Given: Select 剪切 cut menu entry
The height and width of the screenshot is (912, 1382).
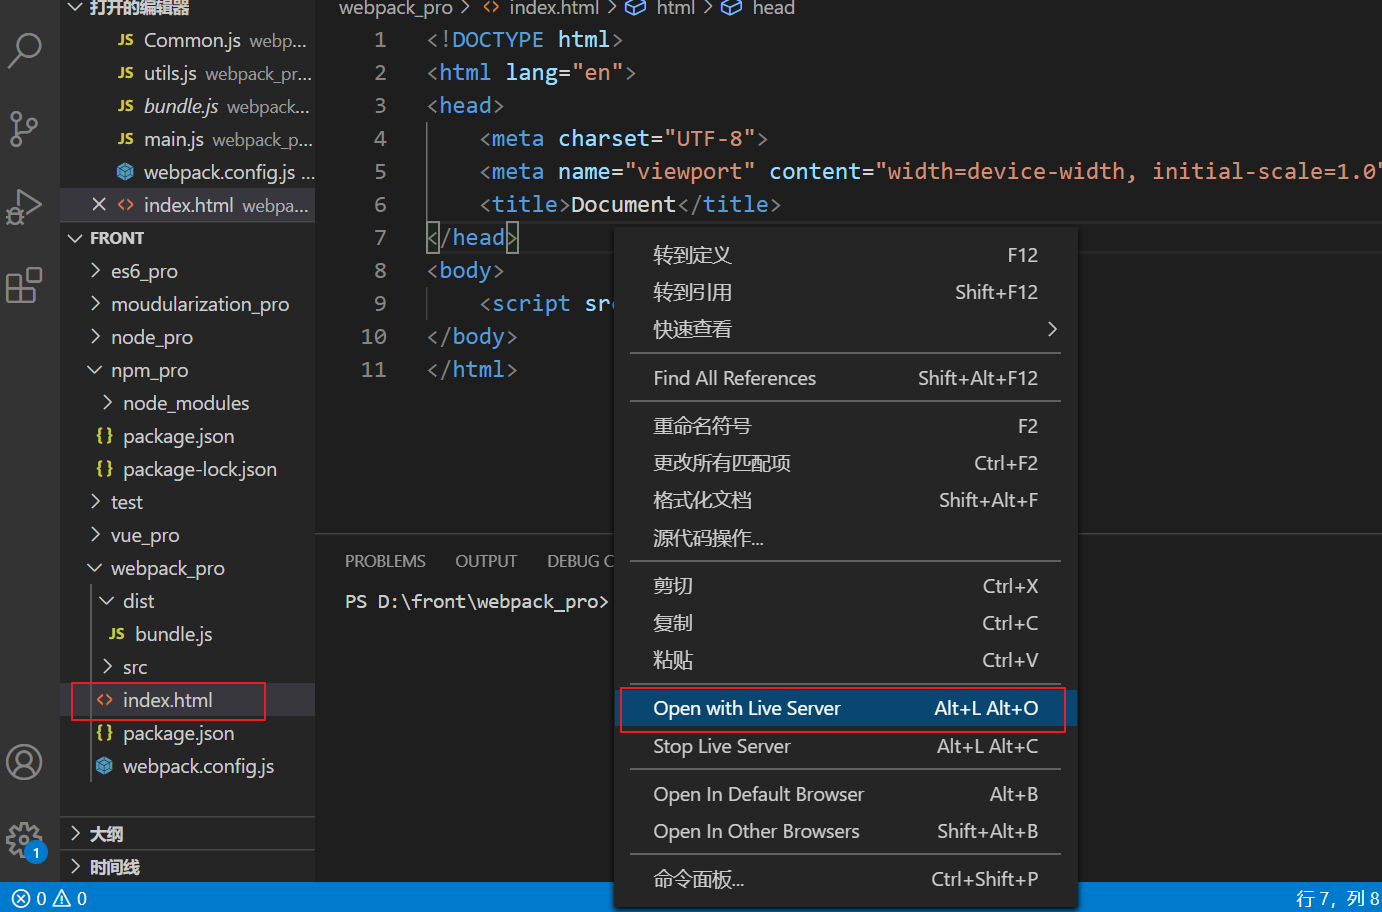Looking at the screenshot, I should click(845, 586).
